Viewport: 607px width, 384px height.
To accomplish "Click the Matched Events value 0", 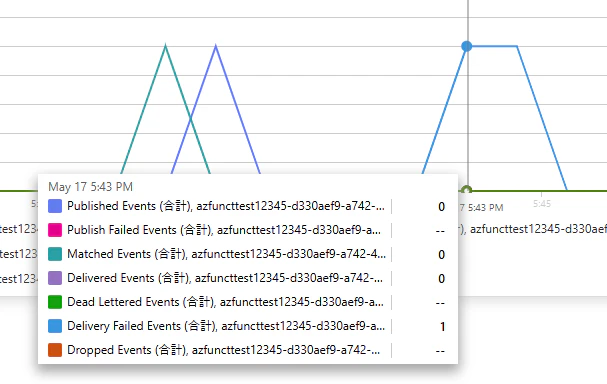I will [x=441, y=255].
